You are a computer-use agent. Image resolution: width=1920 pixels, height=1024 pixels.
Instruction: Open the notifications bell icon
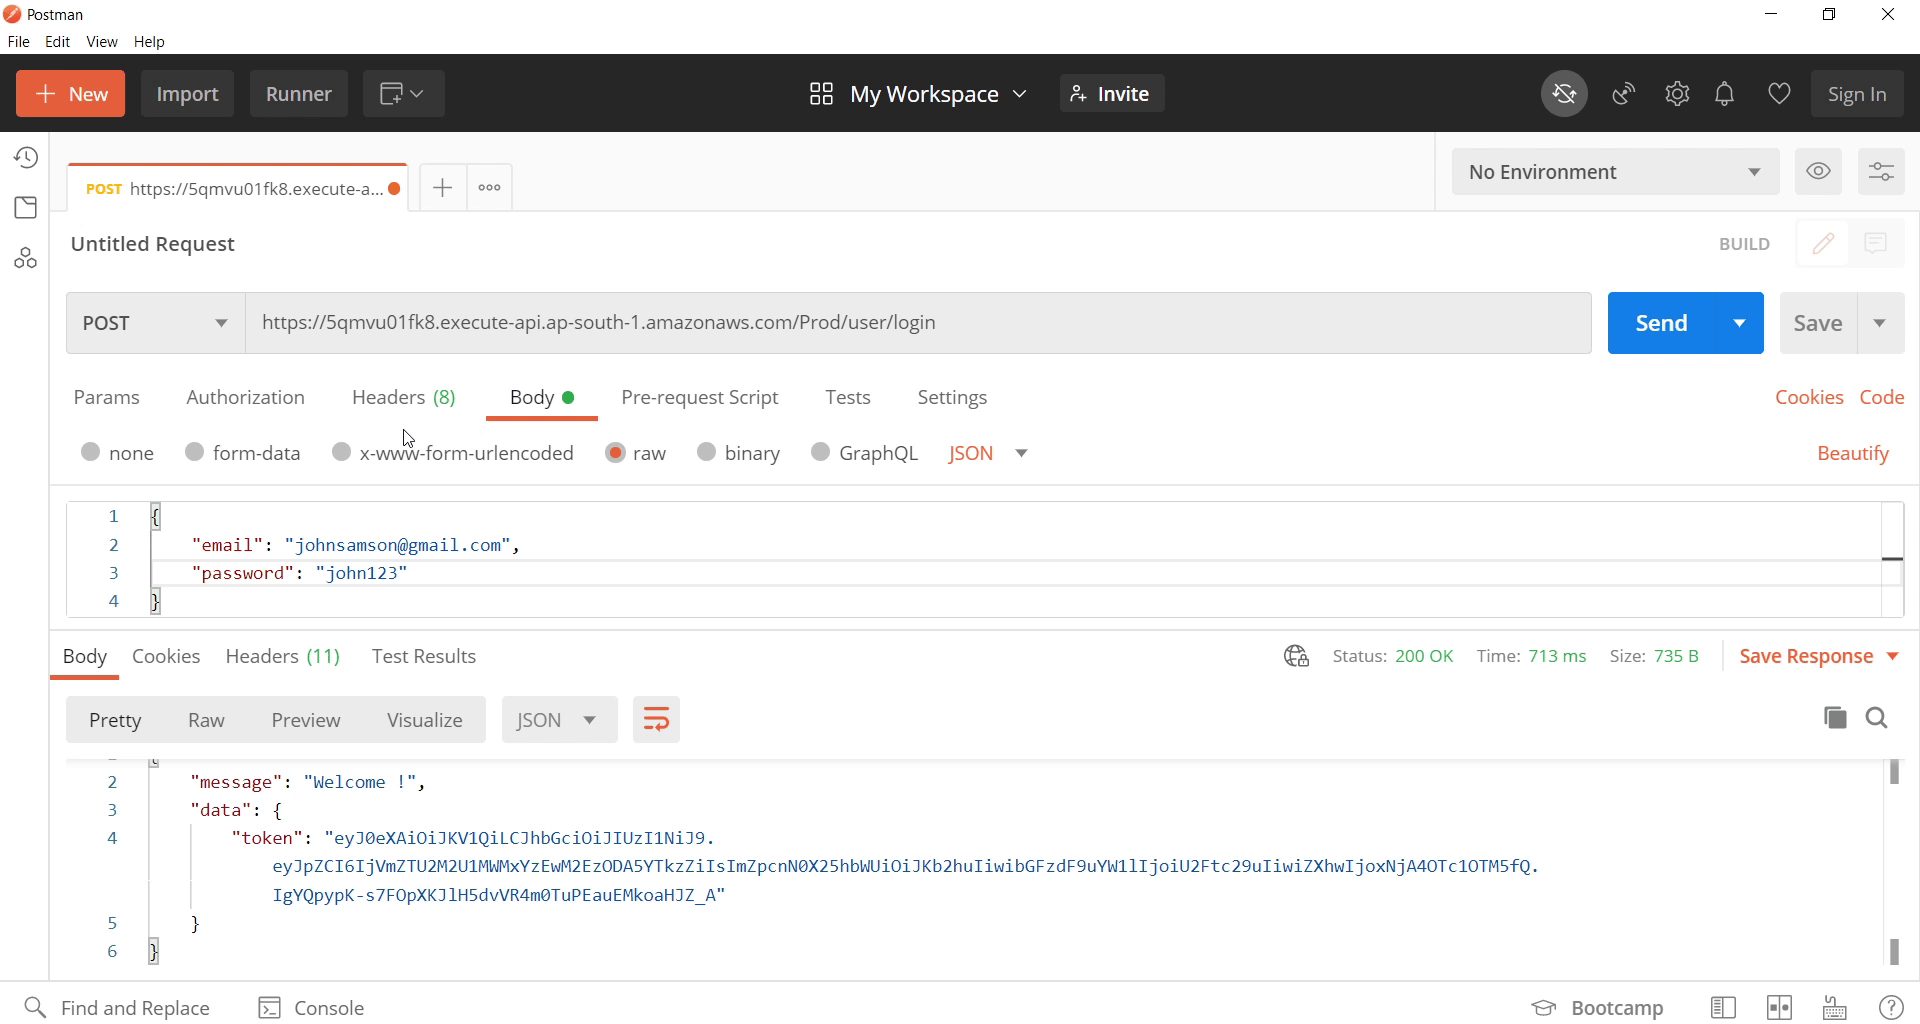pyautogui.click(x=1725, y=94)
